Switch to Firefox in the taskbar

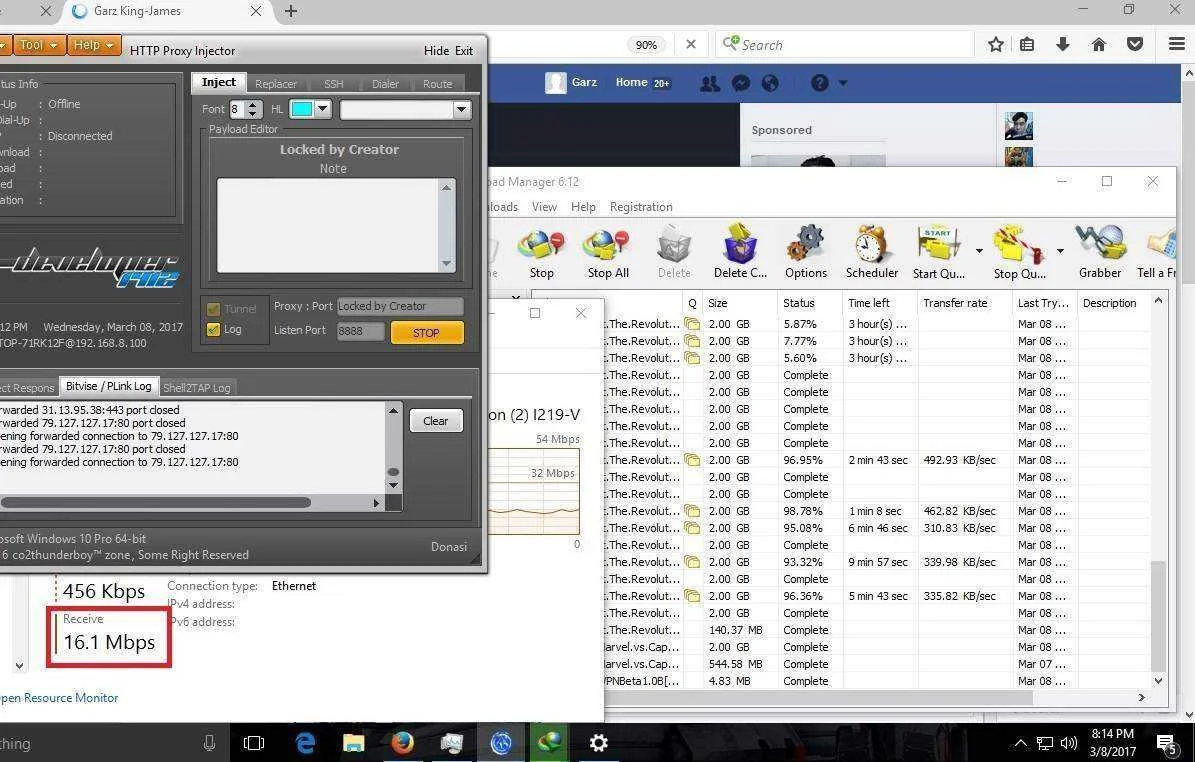point(402,742)
